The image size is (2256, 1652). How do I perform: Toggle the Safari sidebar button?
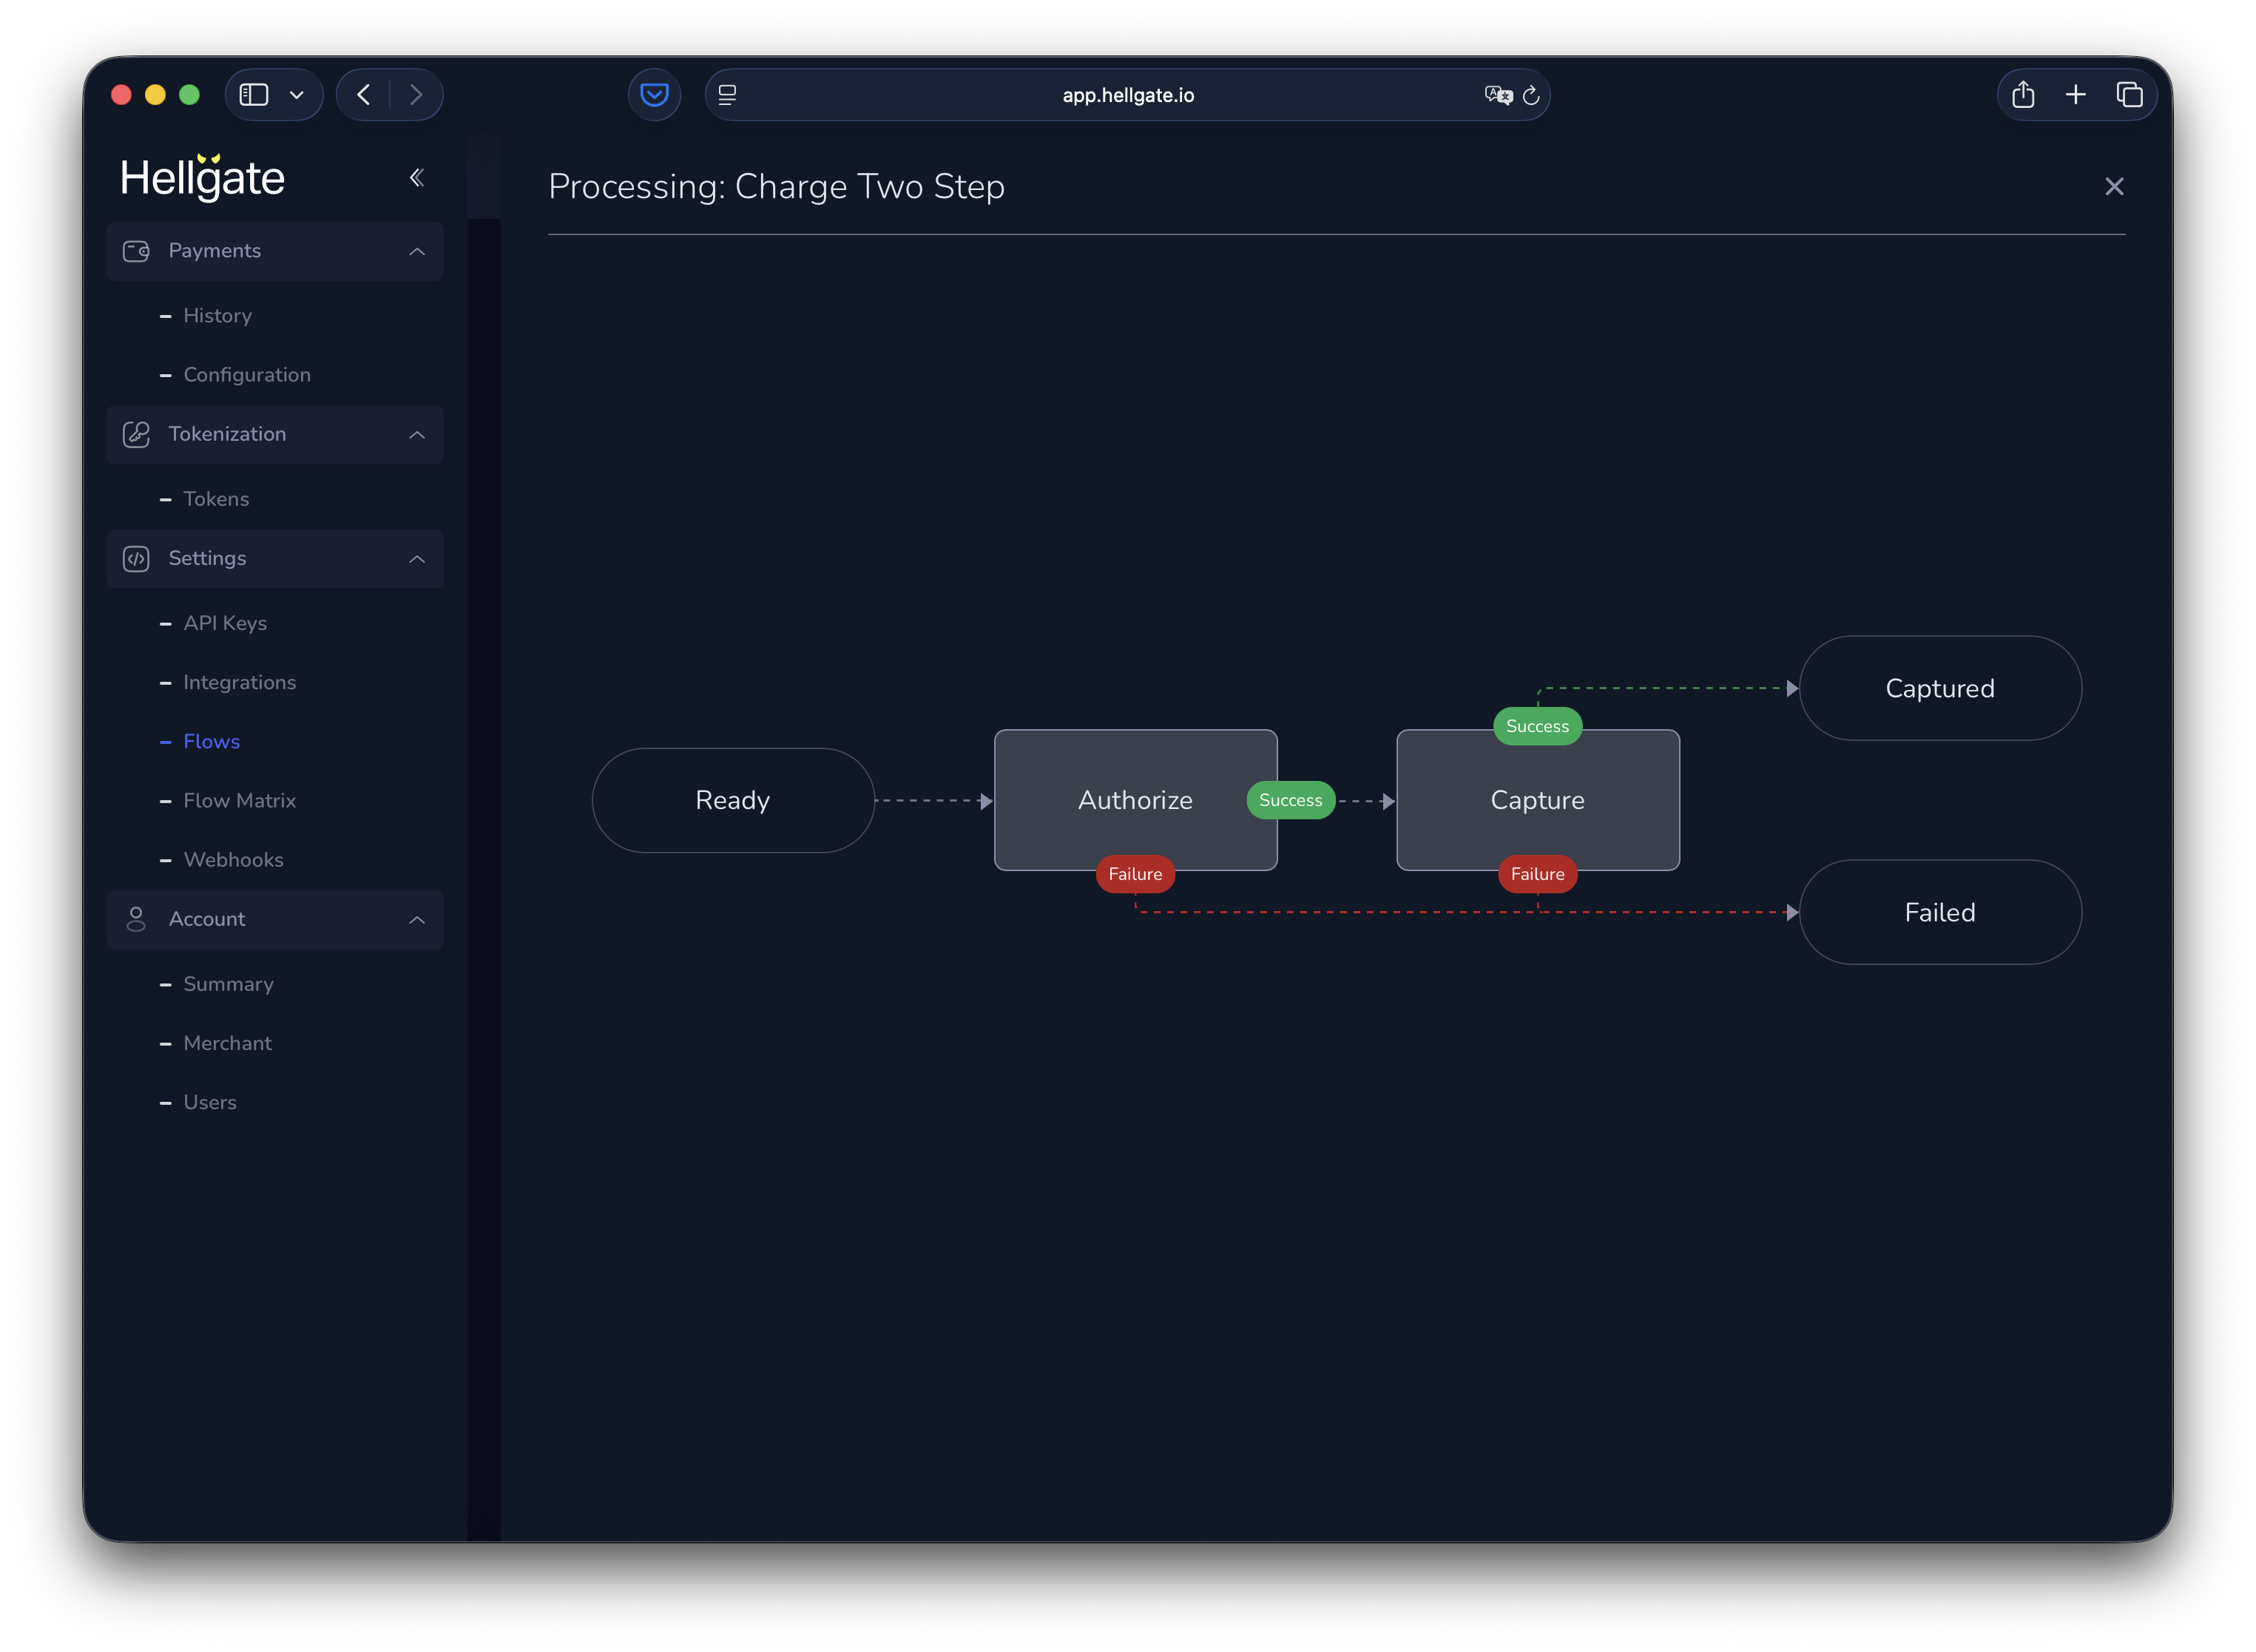(x=254, y=95)
